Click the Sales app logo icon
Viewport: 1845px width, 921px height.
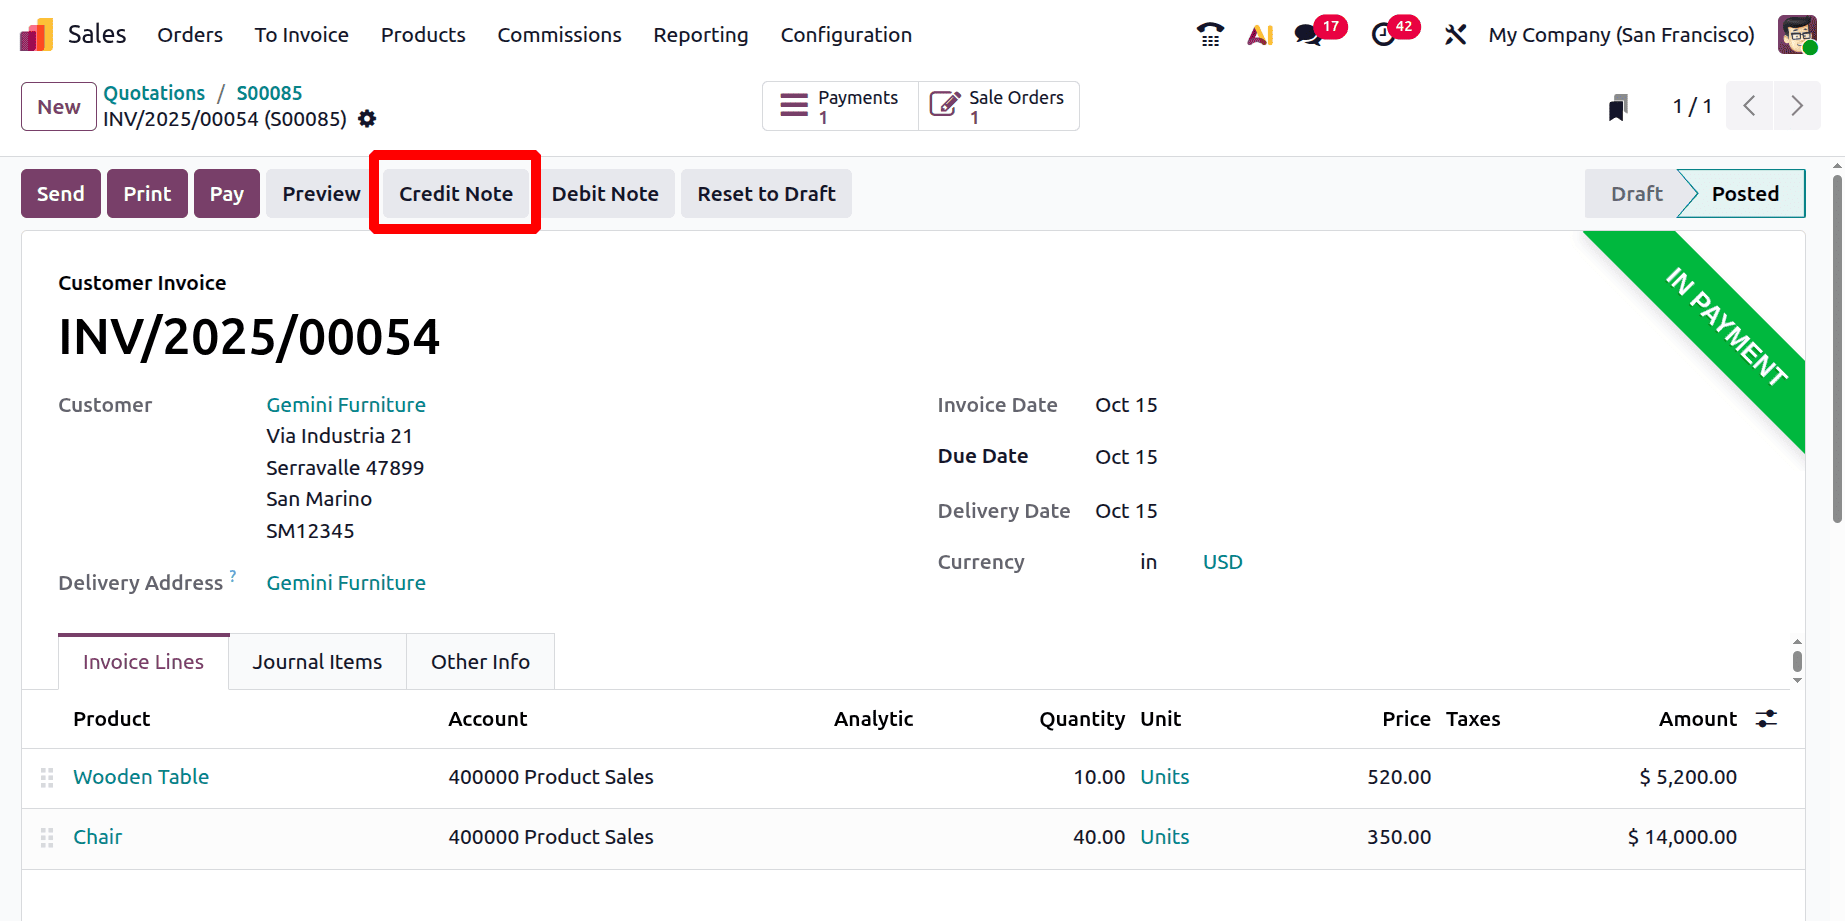[x=36, y=33]
